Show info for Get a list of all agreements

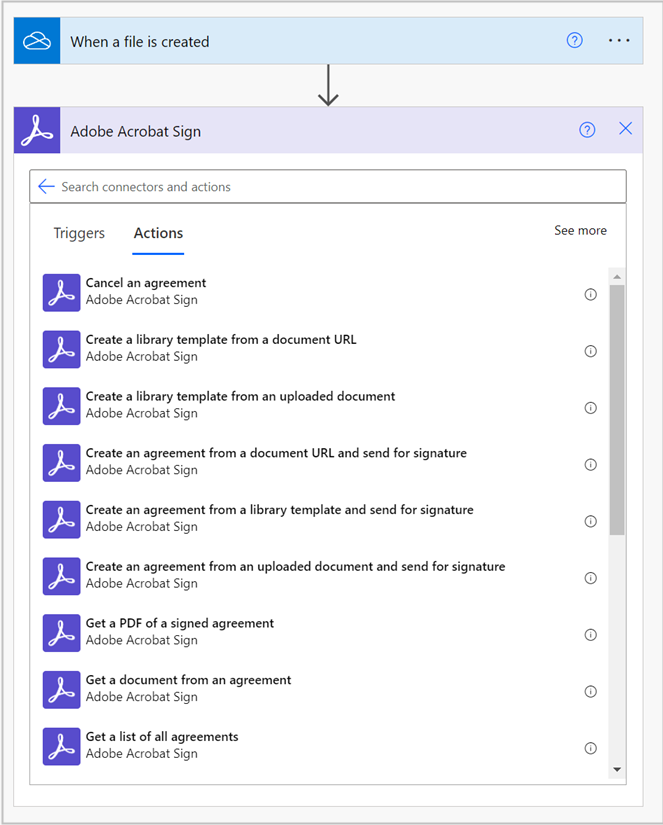(591, 749)
